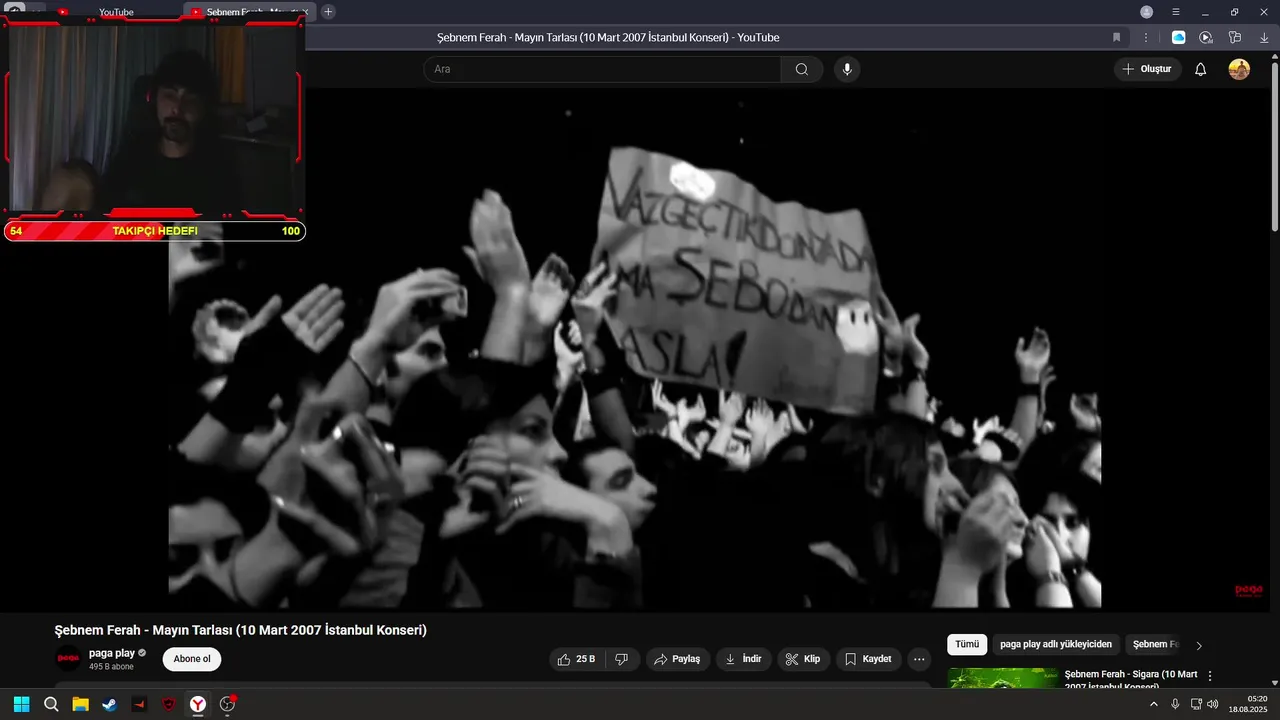Screen dimensions: 1280x720
Task: Open Windows taskbar search
Action: click(51, 704)
